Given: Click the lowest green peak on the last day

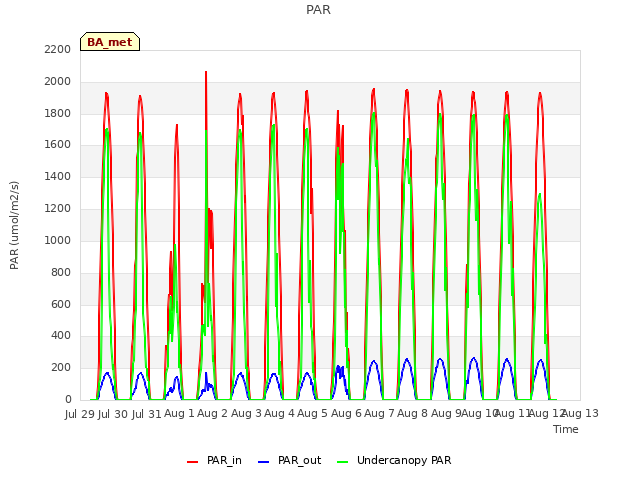Looking at the screenshot, I should coord(540,194).
